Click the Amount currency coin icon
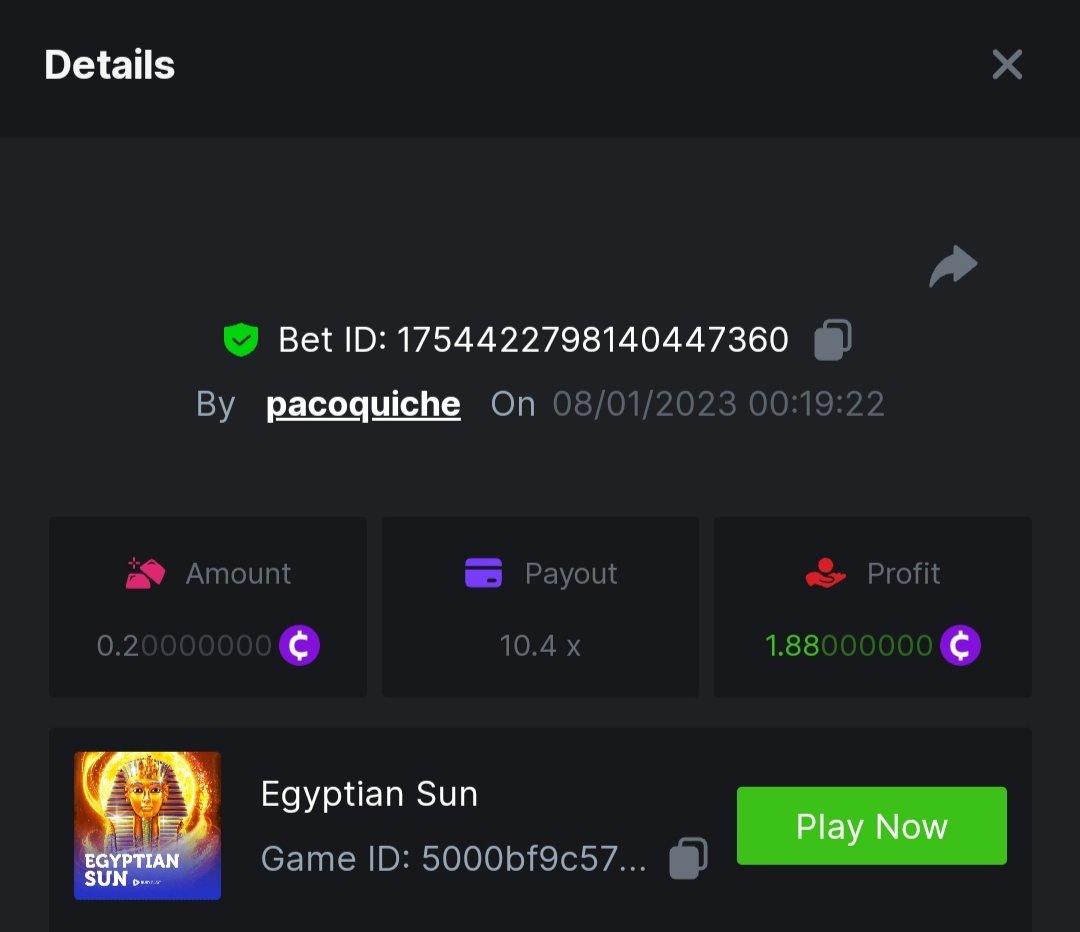 tap(299, 646)
